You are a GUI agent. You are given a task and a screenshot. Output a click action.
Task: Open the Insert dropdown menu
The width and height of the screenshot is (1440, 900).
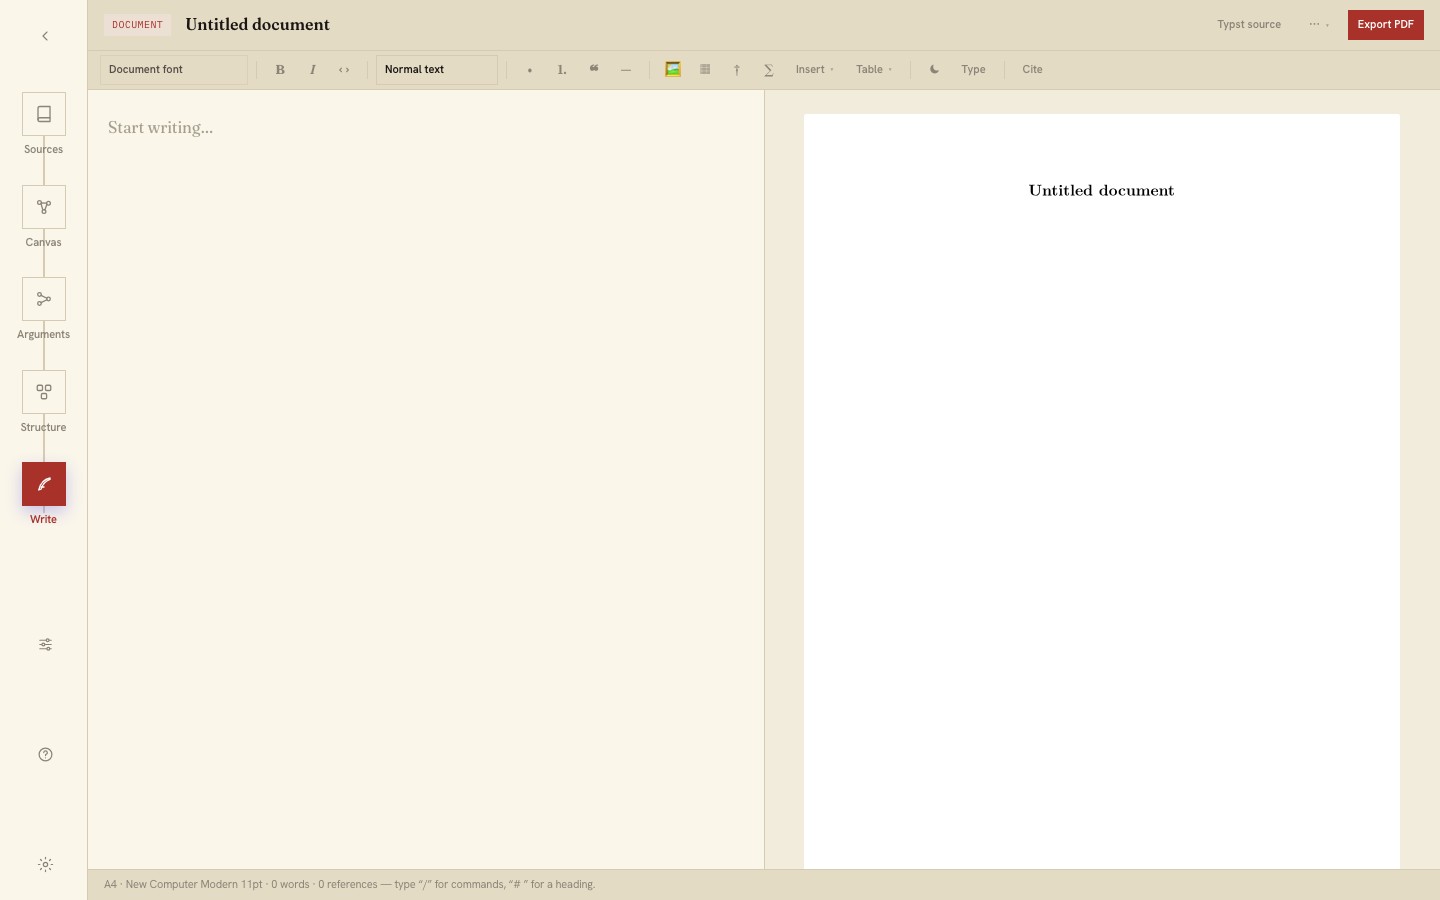(815, 70)
